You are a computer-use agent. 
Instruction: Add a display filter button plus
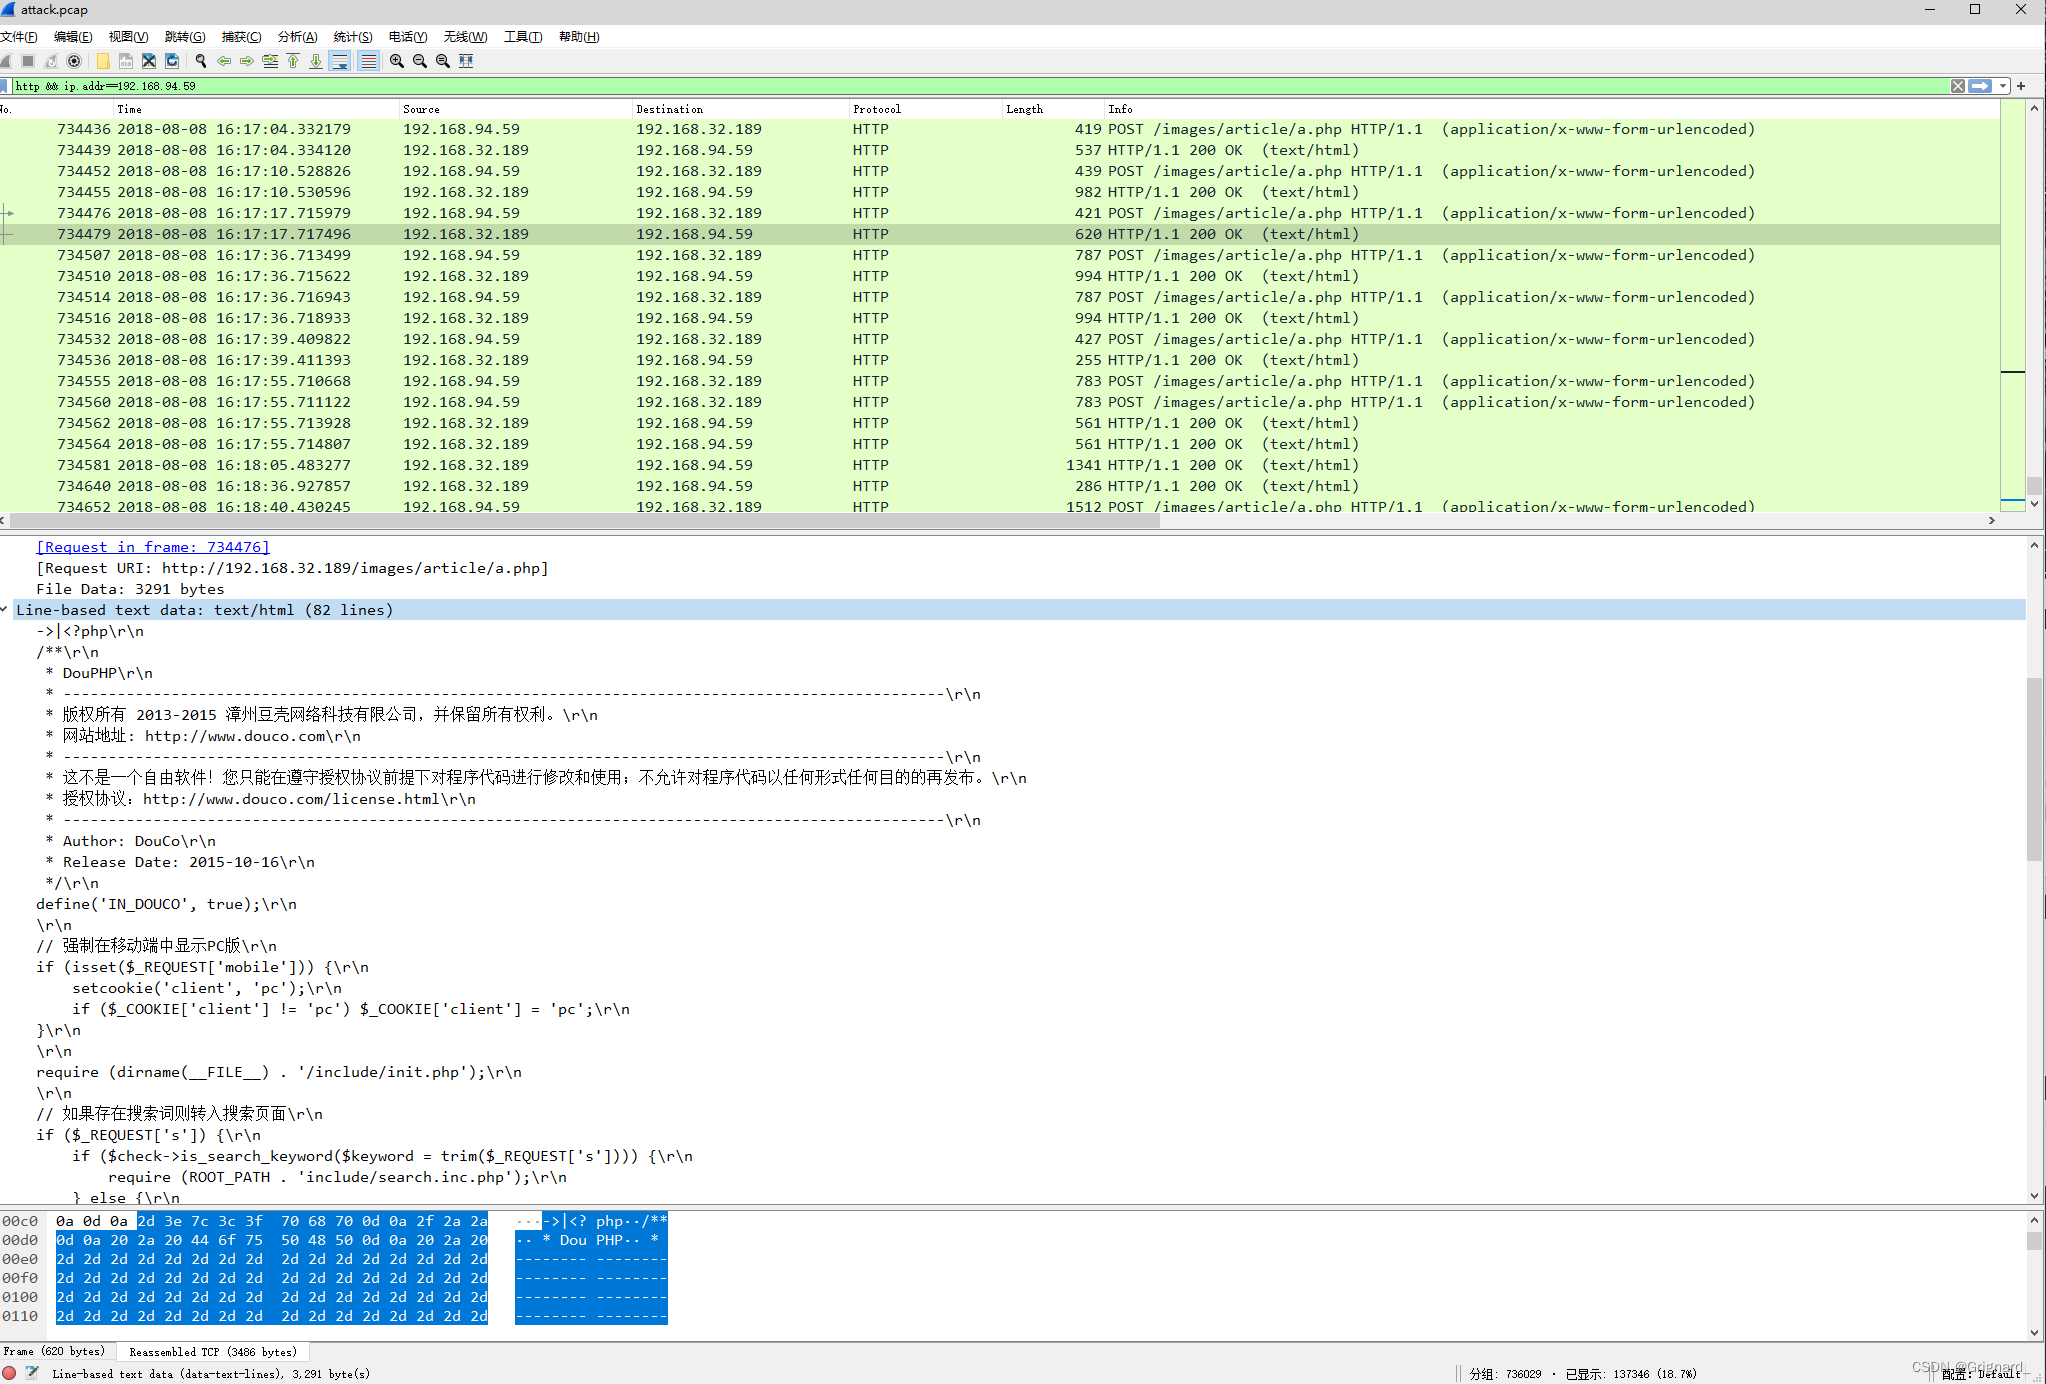(2021, 86)
